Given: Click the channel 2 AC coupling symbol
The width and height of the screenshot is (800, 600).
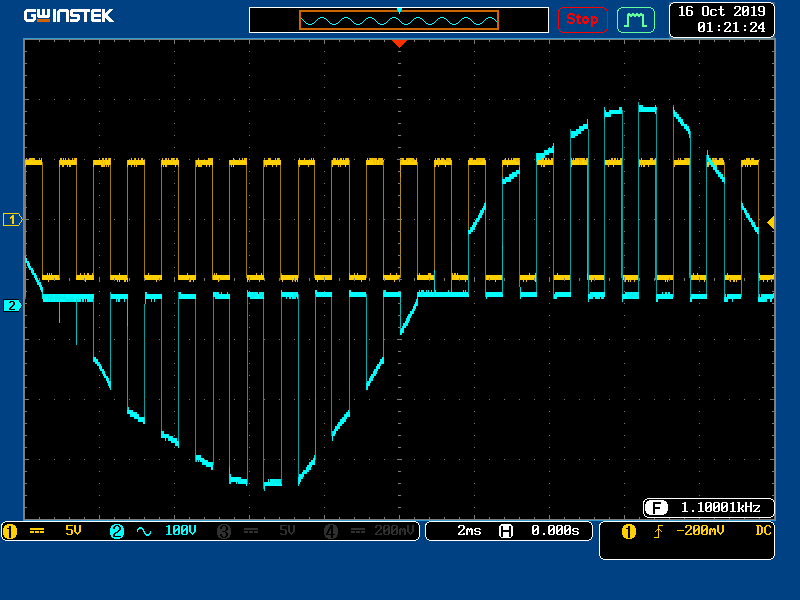Looking at the screenshot, I should 144,531.
